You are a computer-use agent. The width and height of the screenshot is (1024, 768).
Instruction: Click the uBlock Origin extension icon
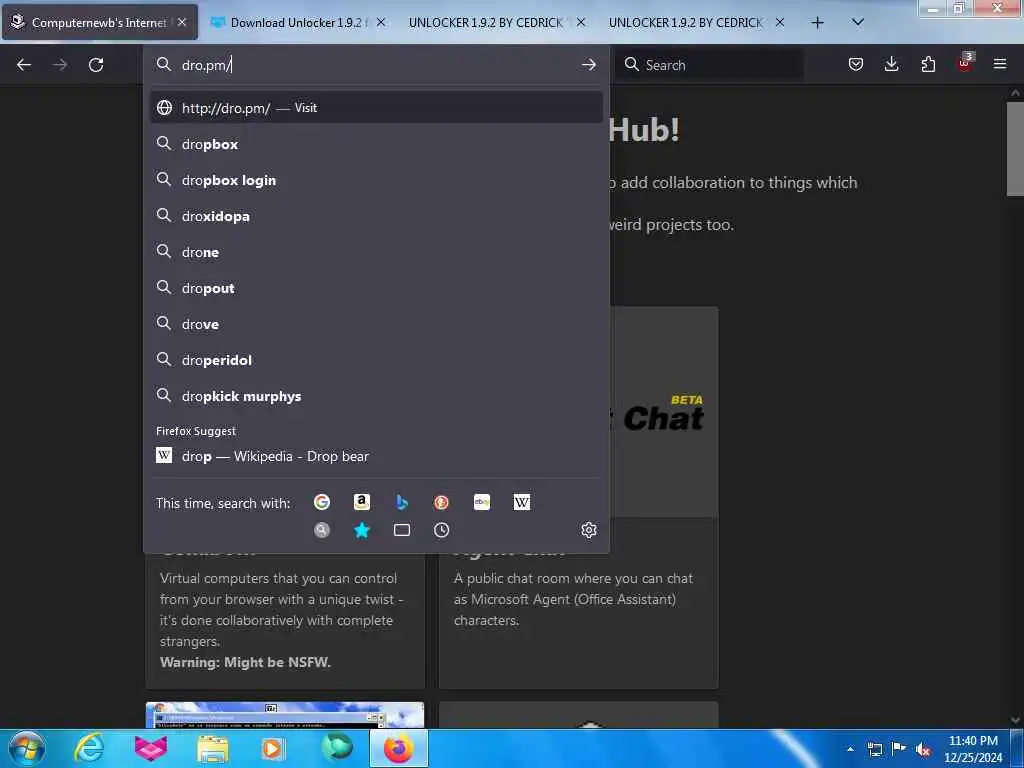965,63
